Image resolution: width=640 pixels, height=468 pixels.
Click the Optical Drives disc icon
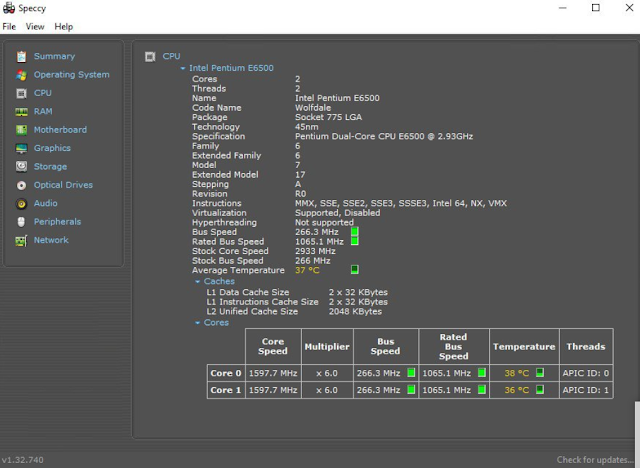(x=21, y=185)
